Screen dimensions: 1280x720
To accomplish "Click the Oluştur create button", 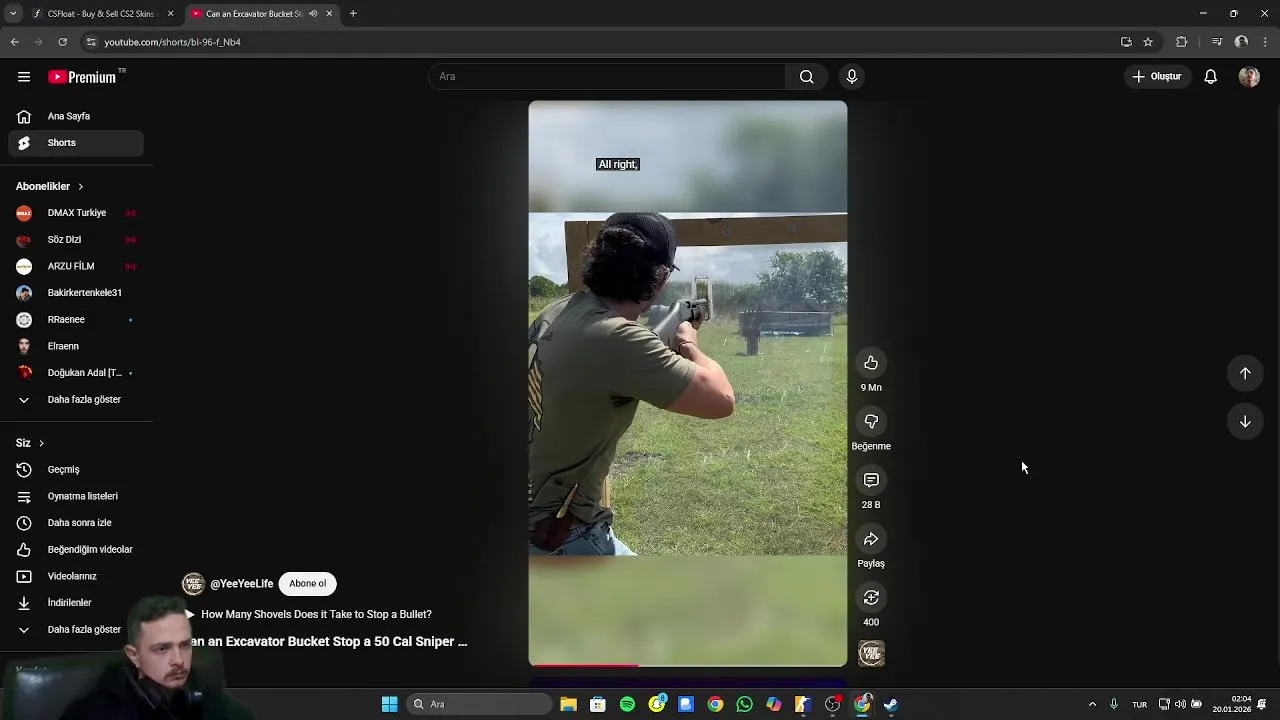I will pos(1156,77).
